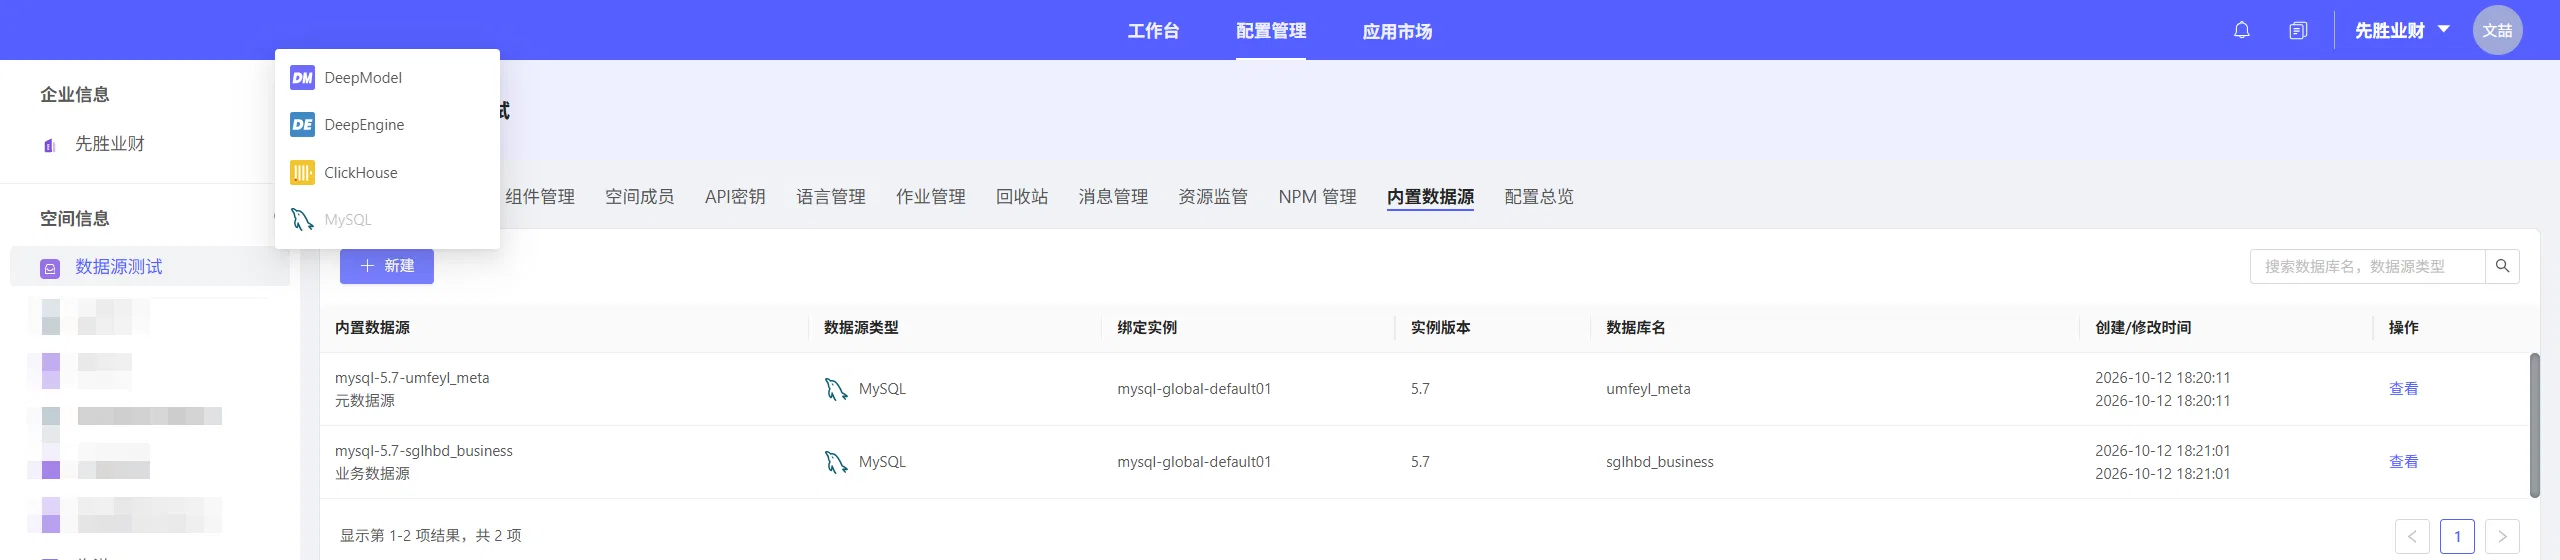
Task: Select 先胜业财 under 企业信息
Action: tap(110, 144)
